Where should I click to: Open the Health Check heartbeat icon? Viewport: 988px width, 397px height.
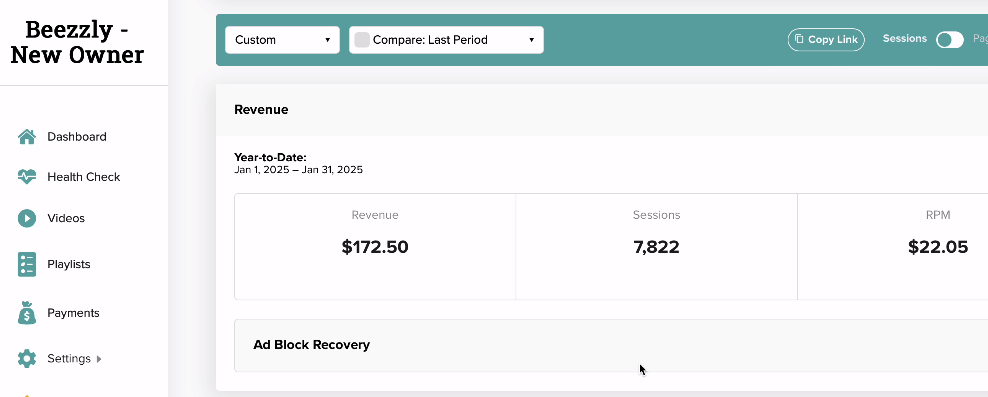coord(26,177)
